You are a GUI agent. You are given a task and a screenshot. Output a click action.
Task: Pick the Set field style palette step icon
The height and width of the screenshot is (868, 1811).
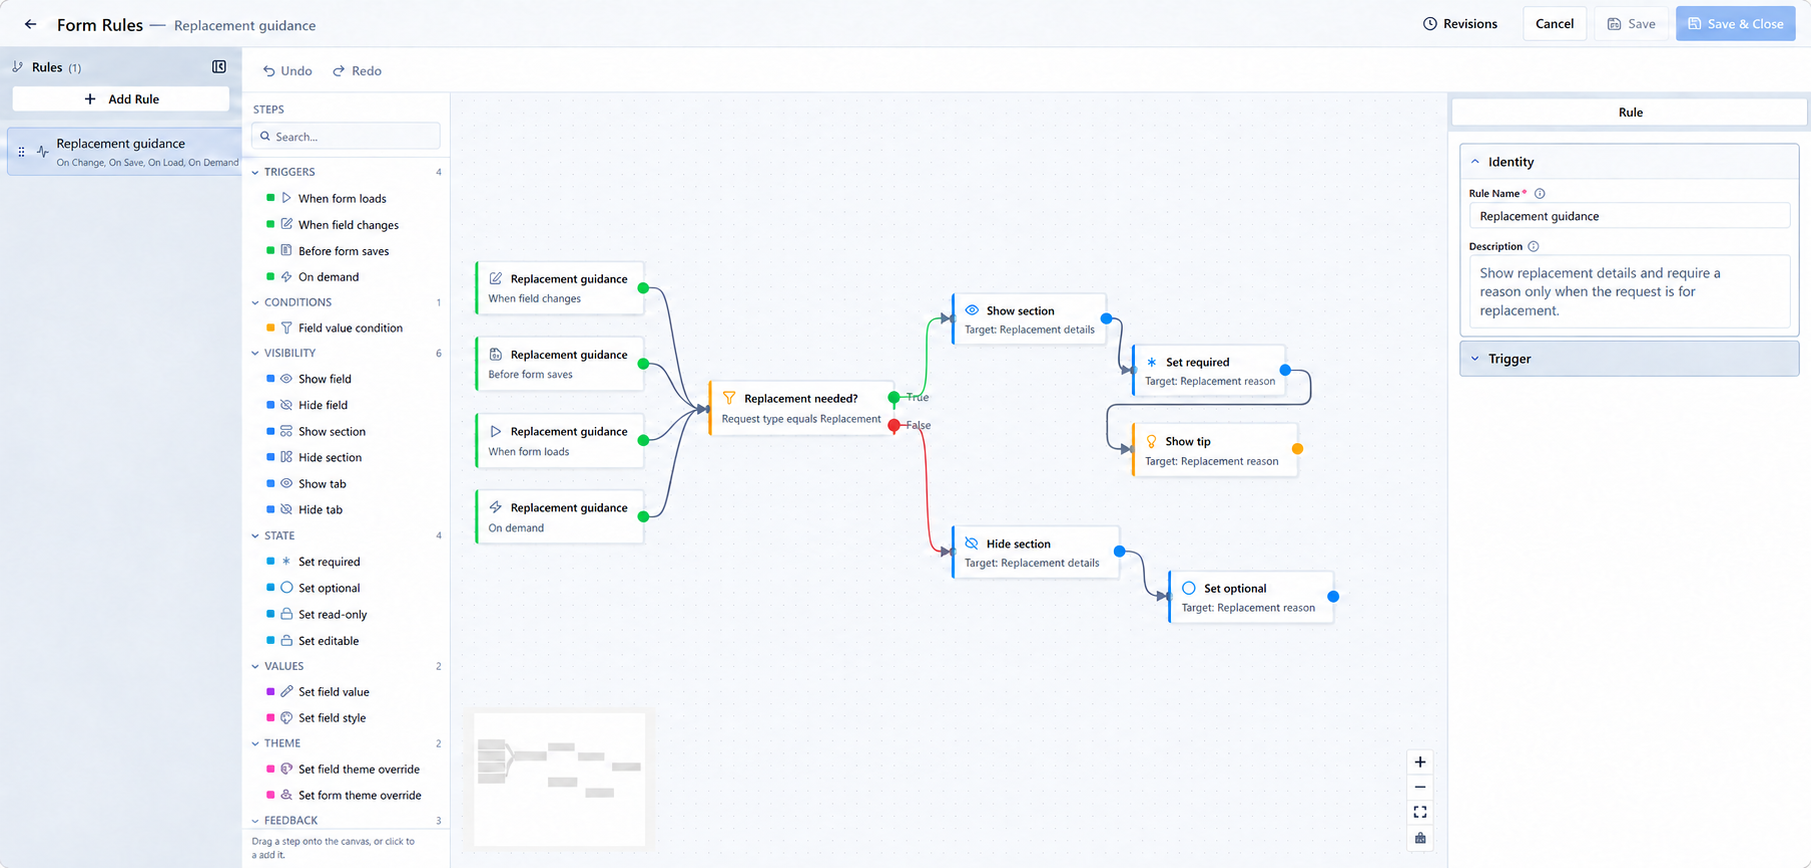[286, 717]
